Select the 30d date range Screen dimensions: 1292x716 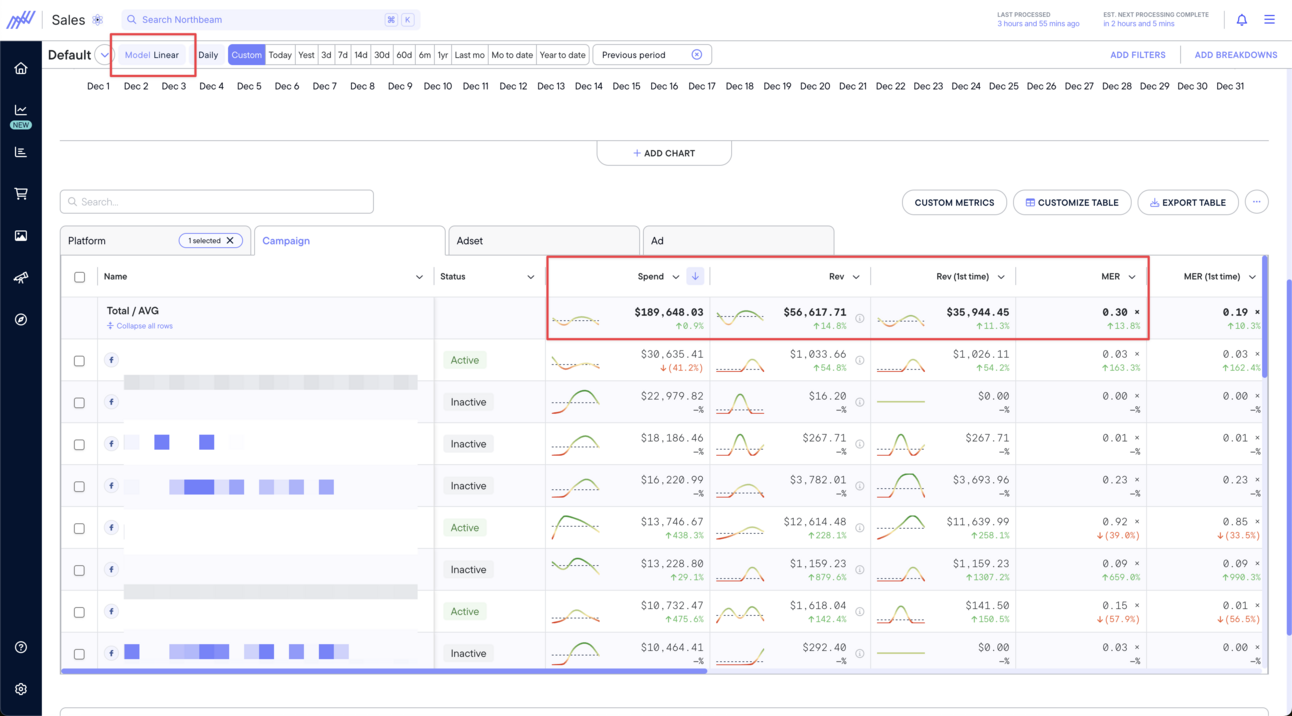click(x=381, y=55)
